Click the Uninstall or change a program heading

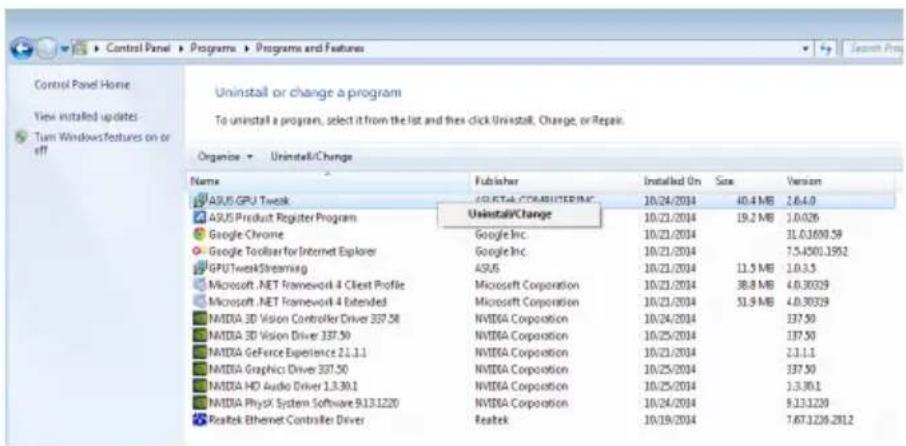(x=308, y=92)
